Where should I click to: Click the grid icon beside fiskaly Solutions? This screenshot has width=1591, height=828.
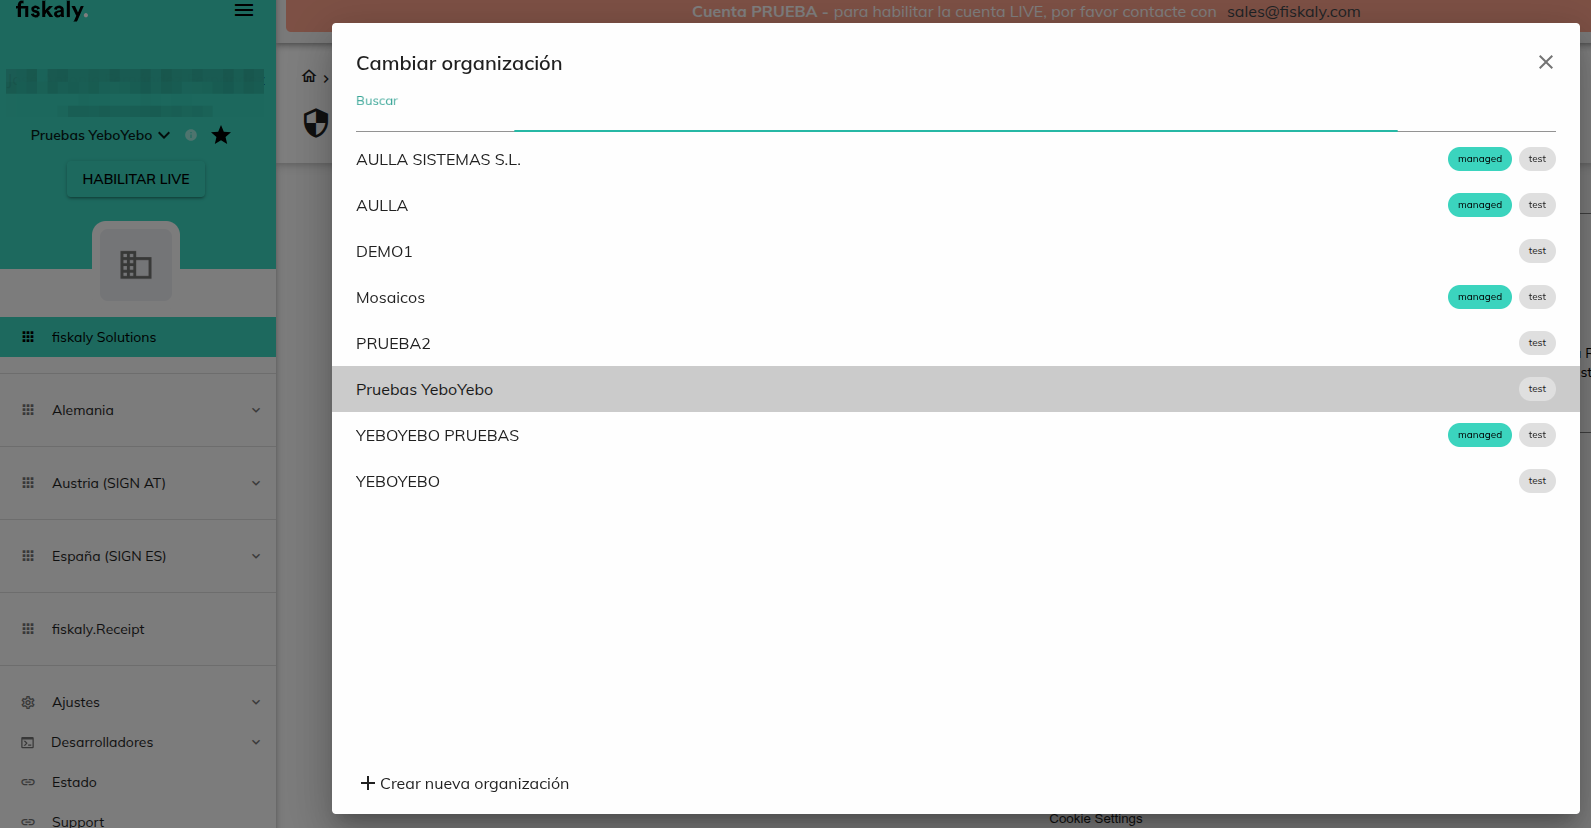click(x=28, y=337)
